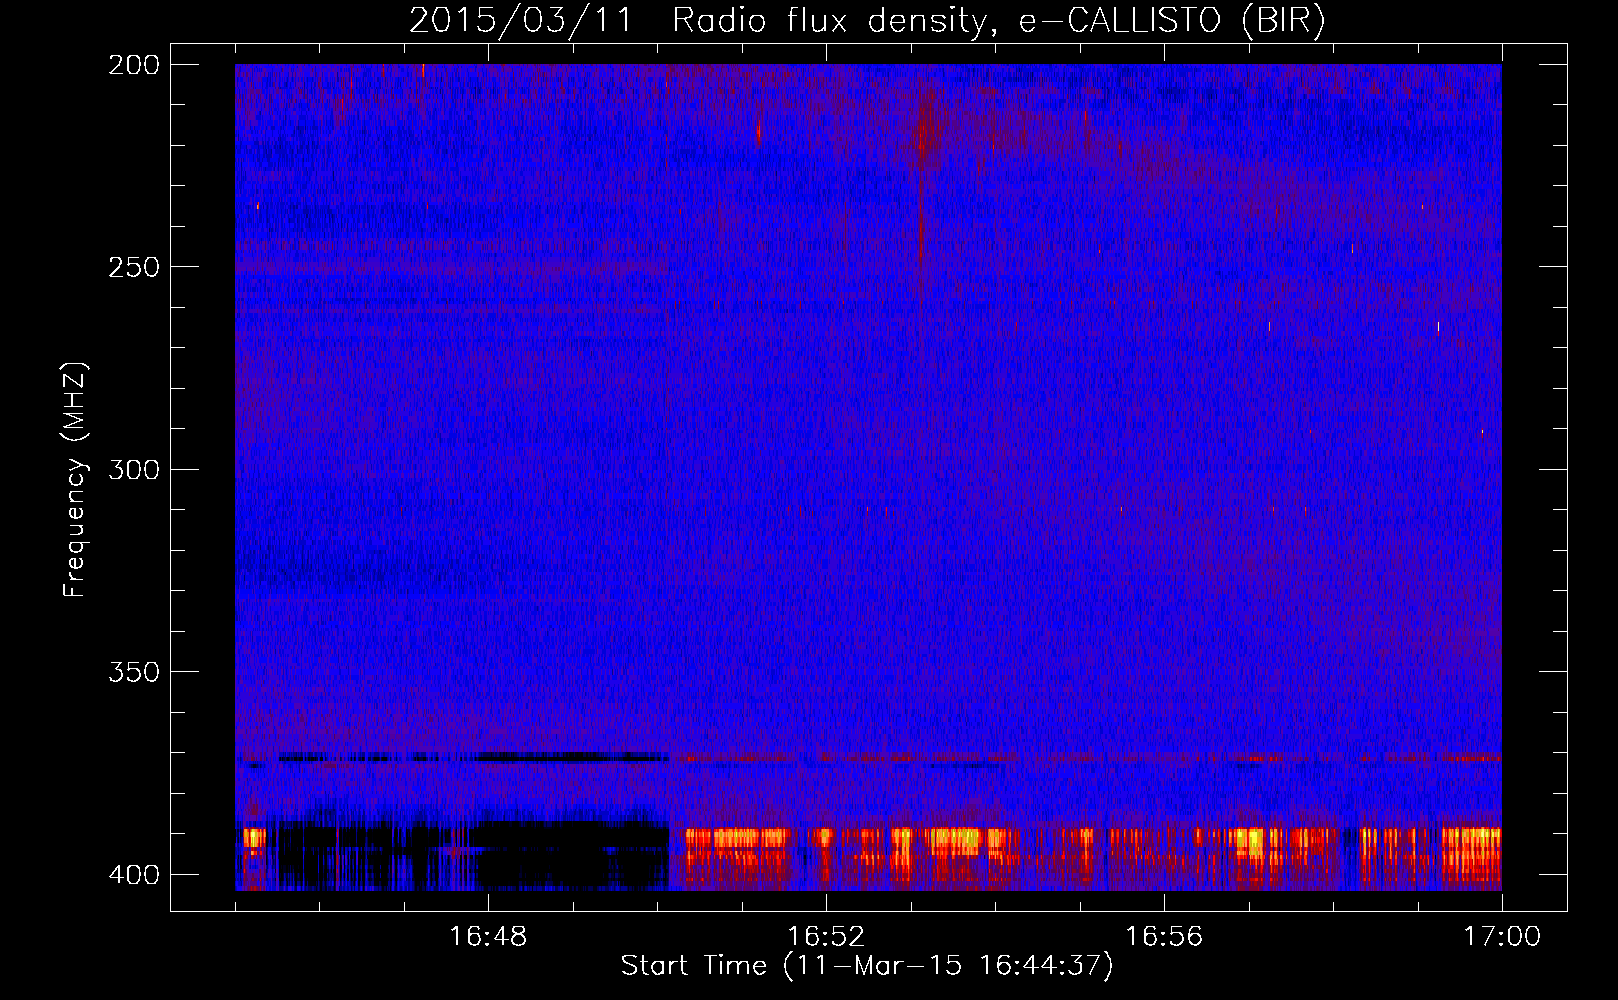
Task: Click the 200 frequency tick label
Action: pyautogui.click(x=134, y=65)
